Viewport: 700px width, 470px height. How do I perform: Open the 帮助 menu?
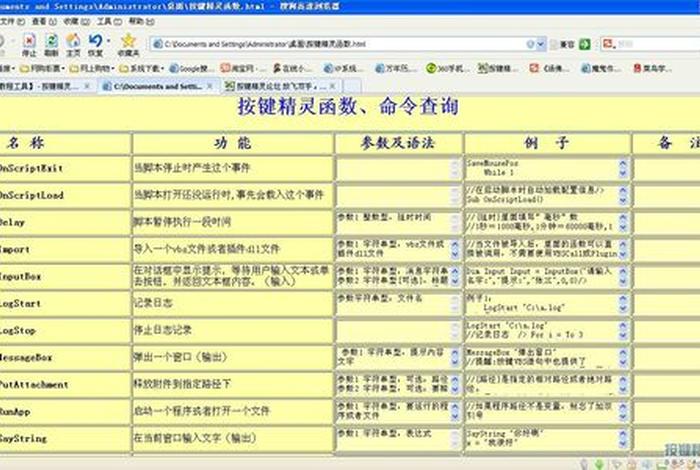click(x=142, y=21)
